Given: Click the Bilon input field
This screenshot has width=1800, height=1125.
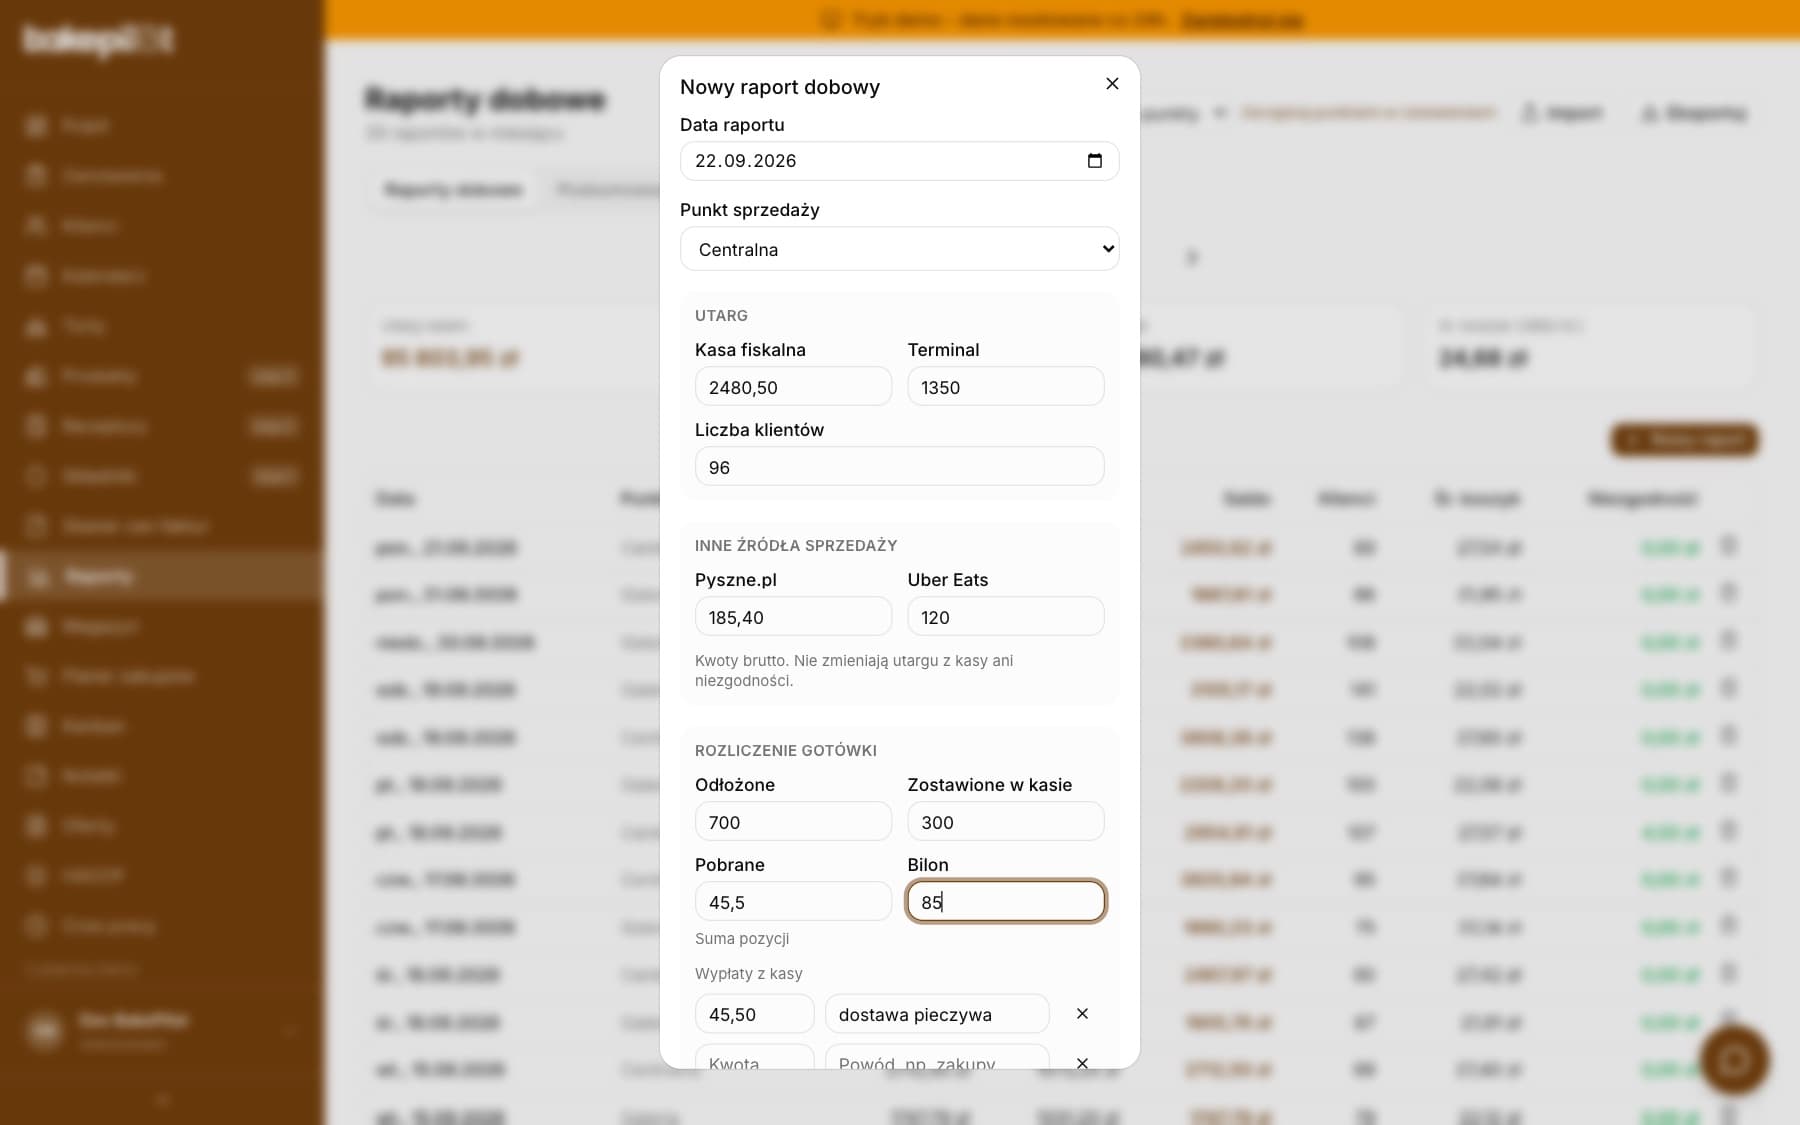Looking at the screenshot, I should [x=1005, y=902].
